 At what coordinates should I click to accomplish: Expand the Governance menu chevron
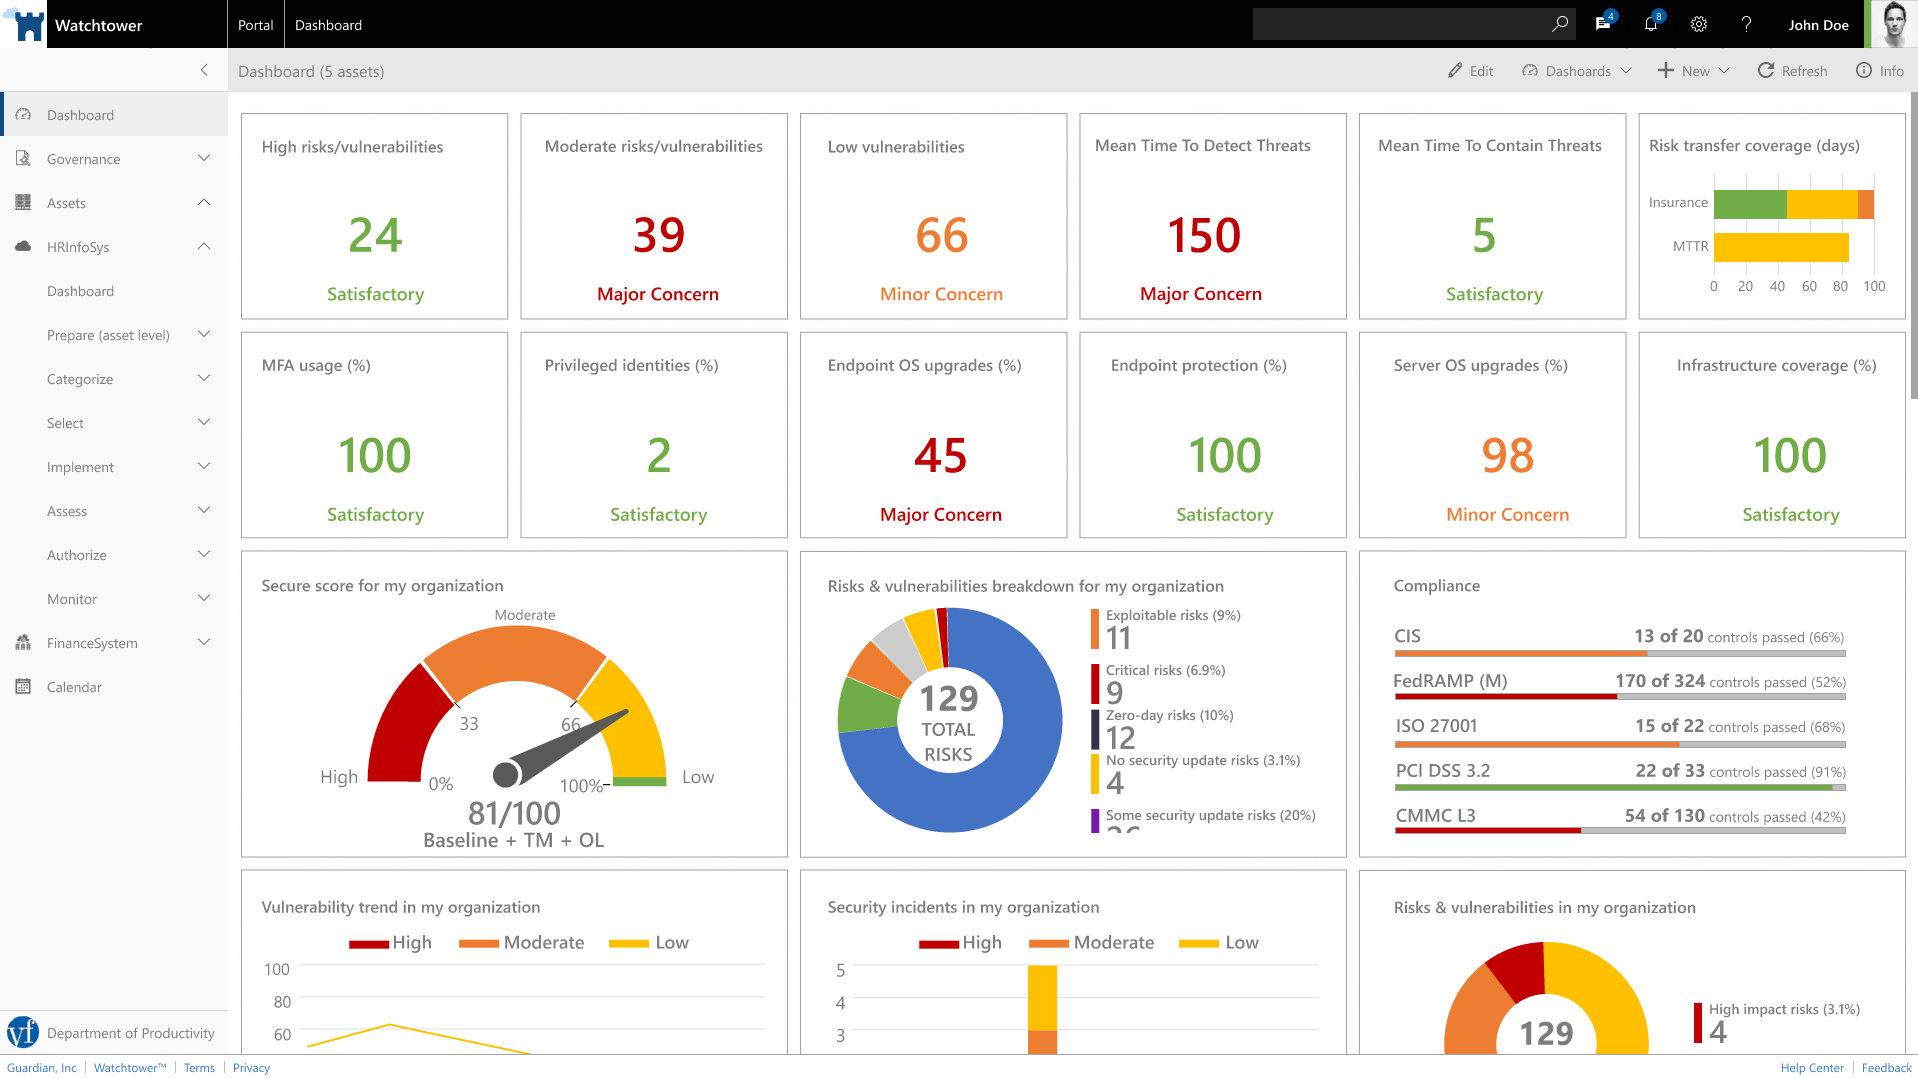204,158
